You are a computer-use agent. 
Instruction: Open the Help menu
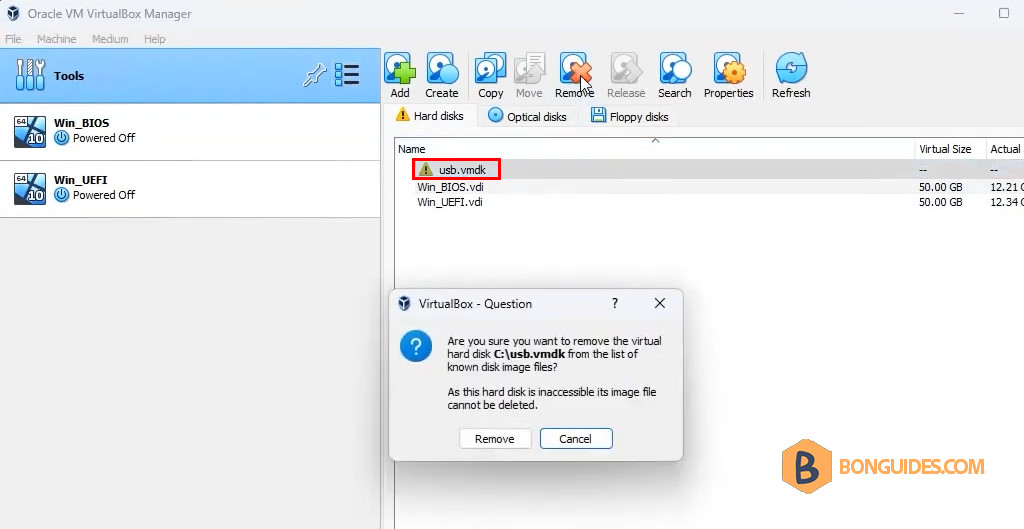(x=155, y=39)
